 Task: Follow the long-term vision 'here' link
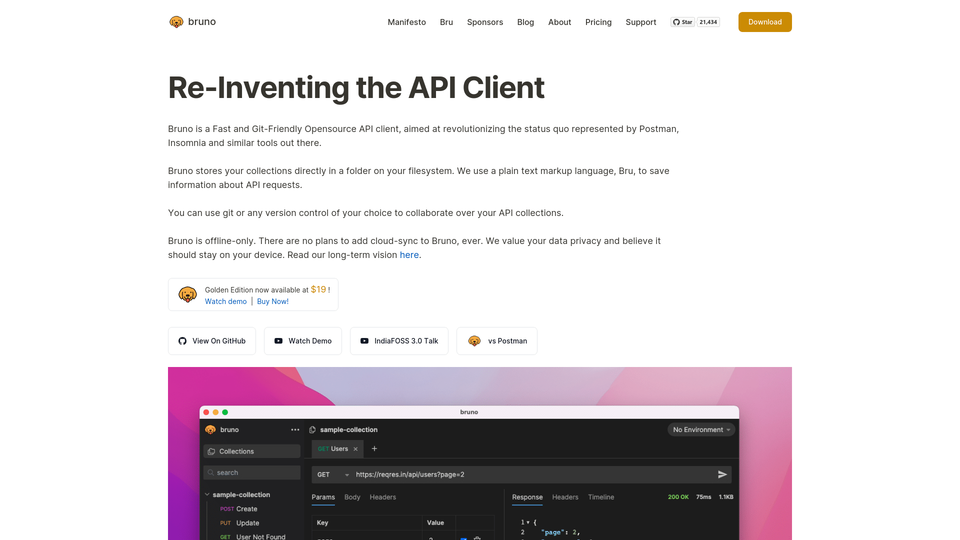click(x=409, y=255)
